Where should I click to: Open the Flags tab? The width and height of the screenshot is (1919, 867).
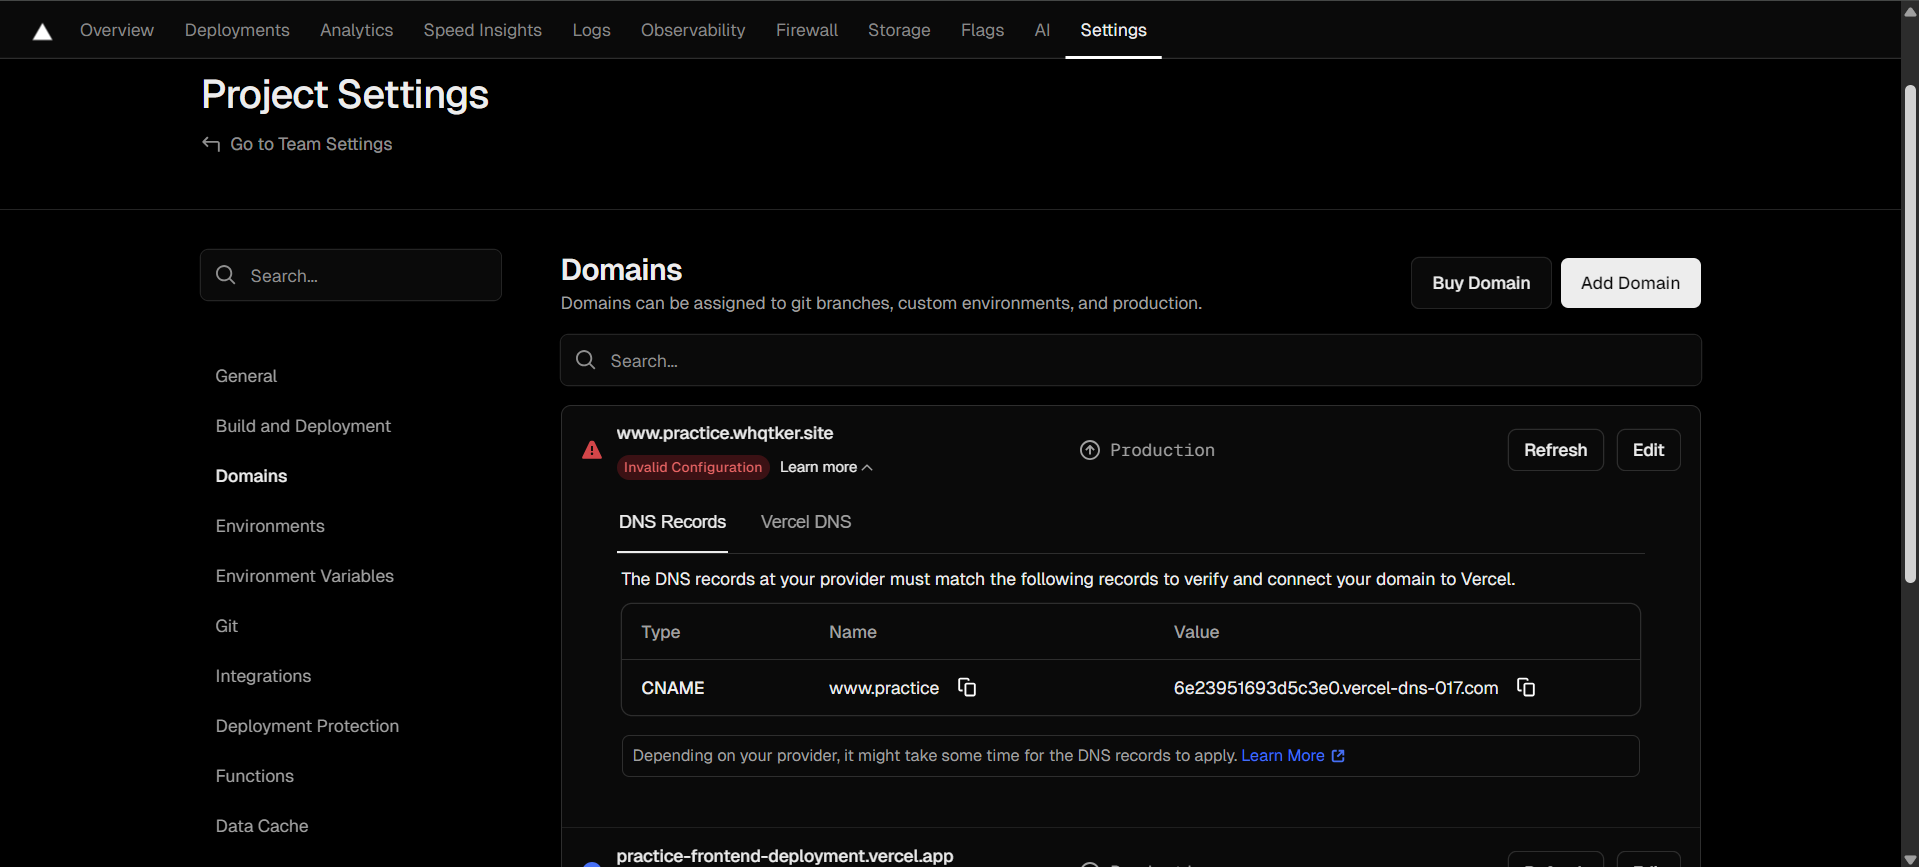click(982, 30)
